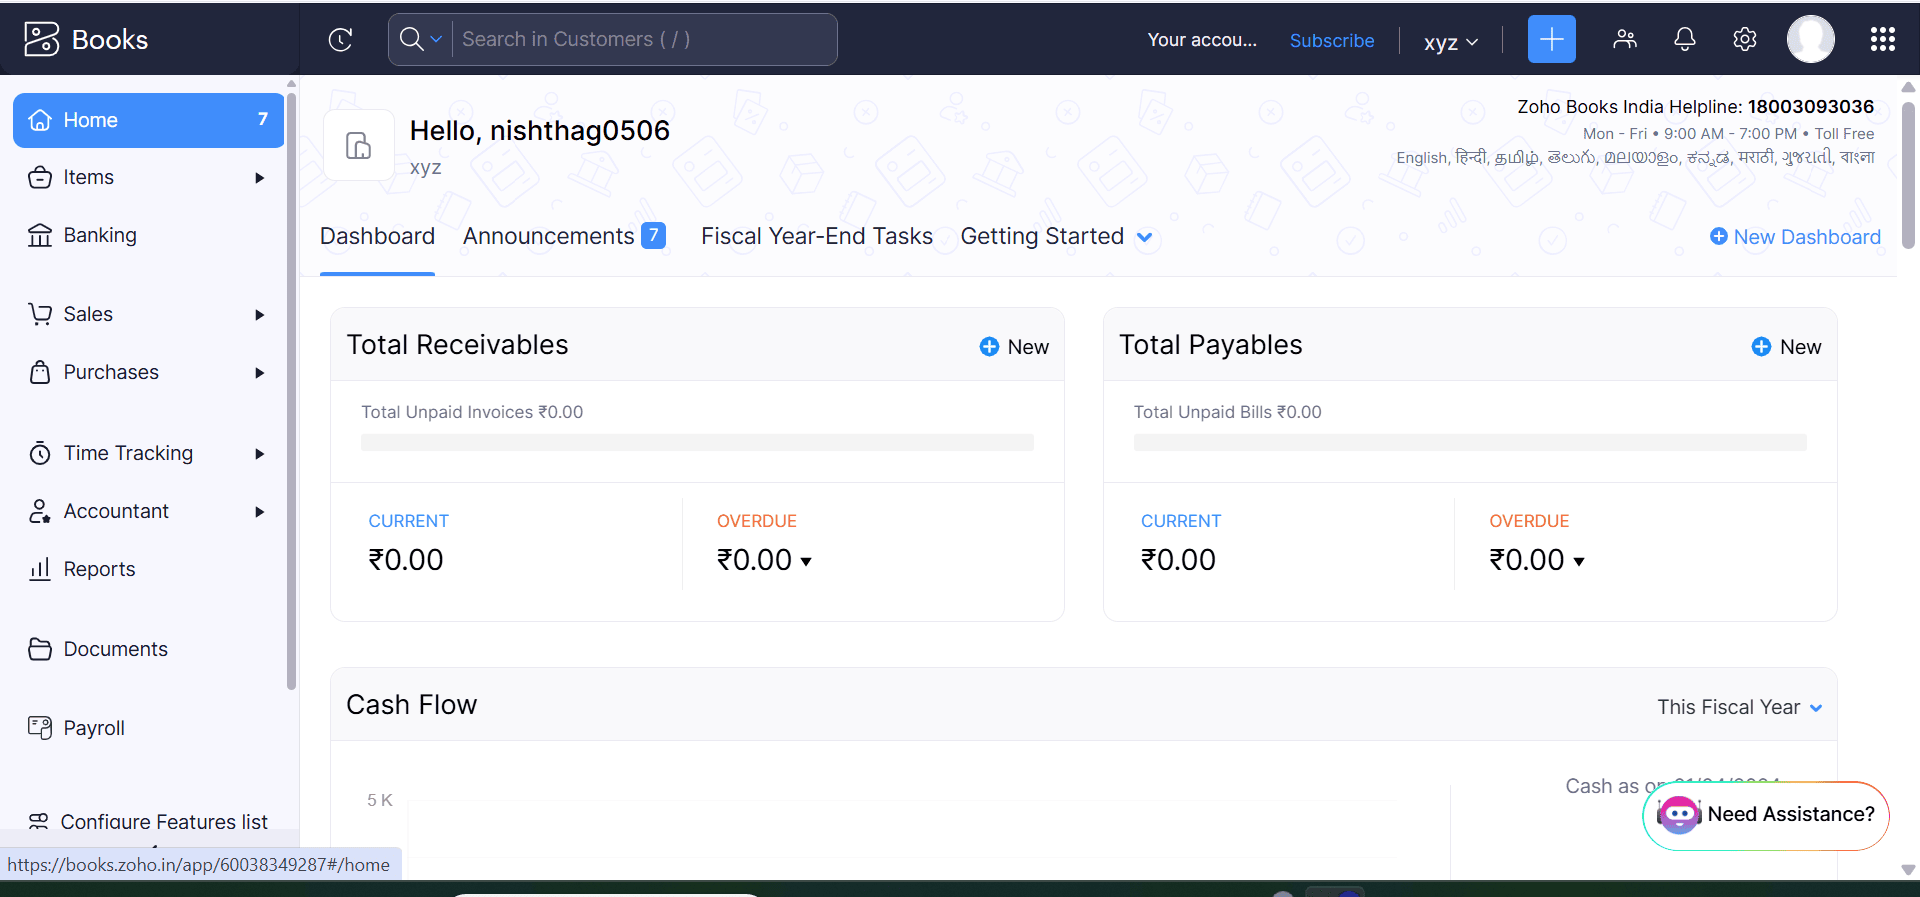The image size is (1920, 897).
Task: Click the Need Assistance? button
Action: click(1766, 815)
